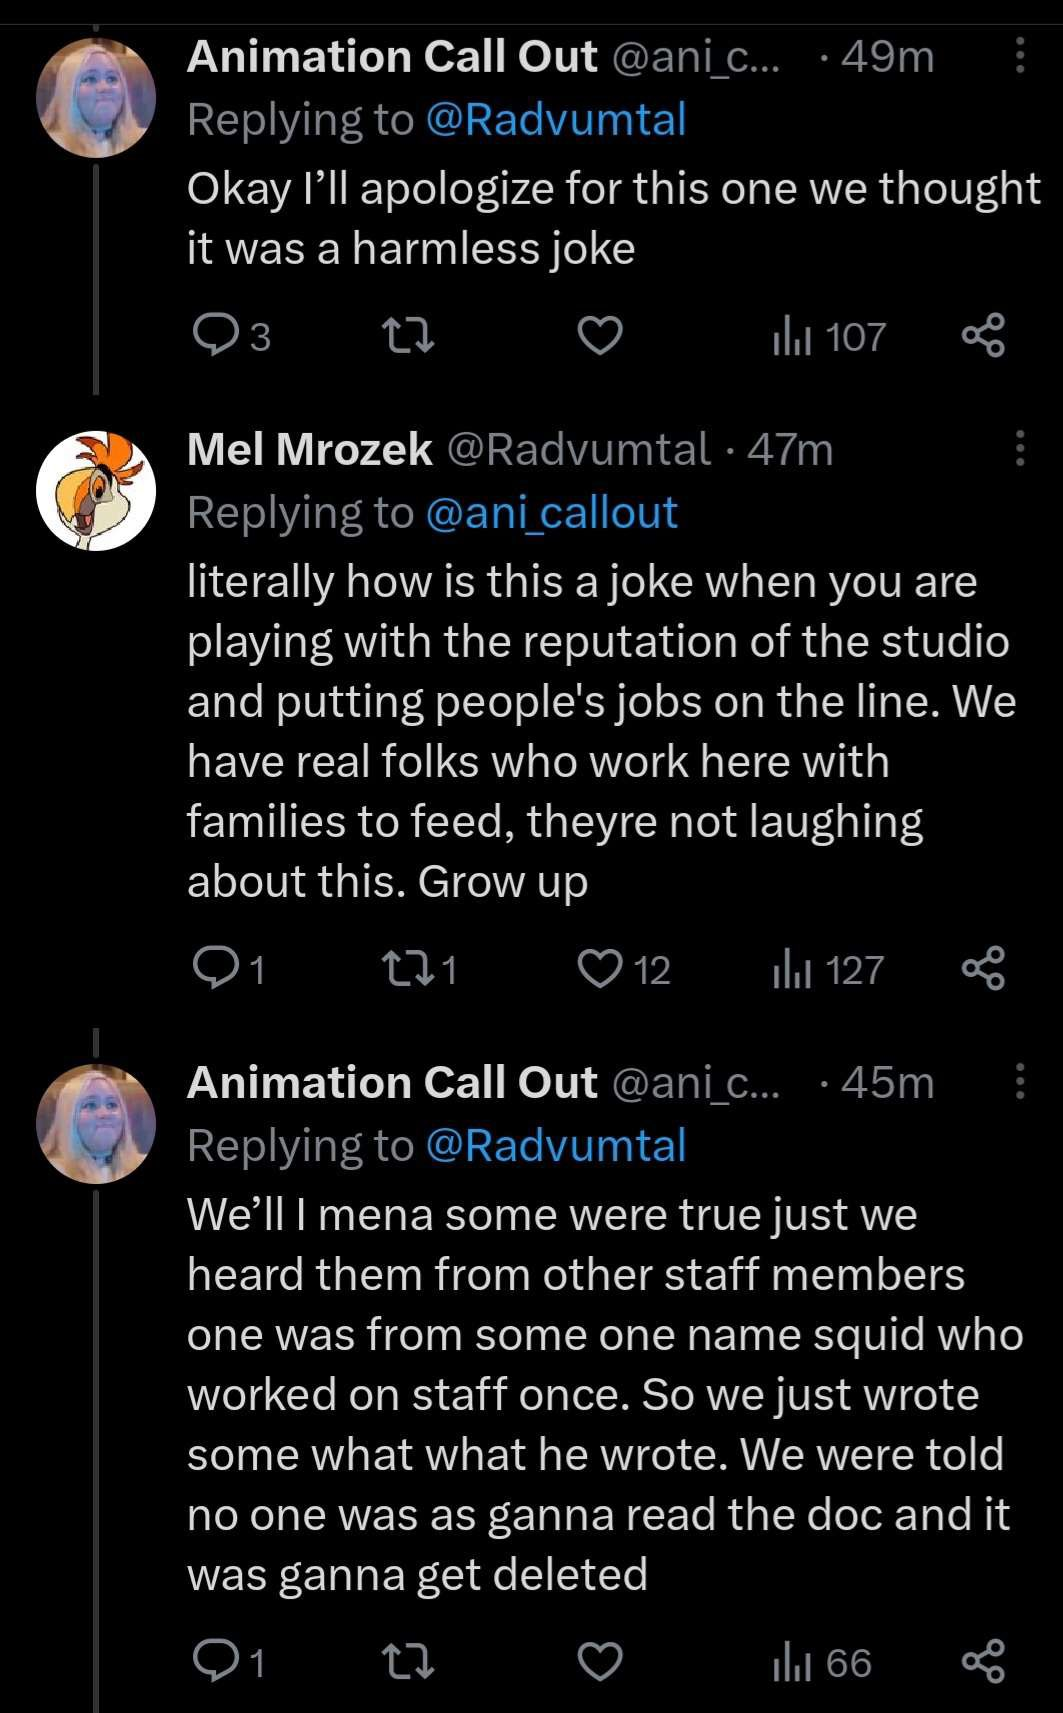The image size is (1063, 1713).
Task: Reply to Mel Mrozek's tweet
Action: click(x=229, y=969)
